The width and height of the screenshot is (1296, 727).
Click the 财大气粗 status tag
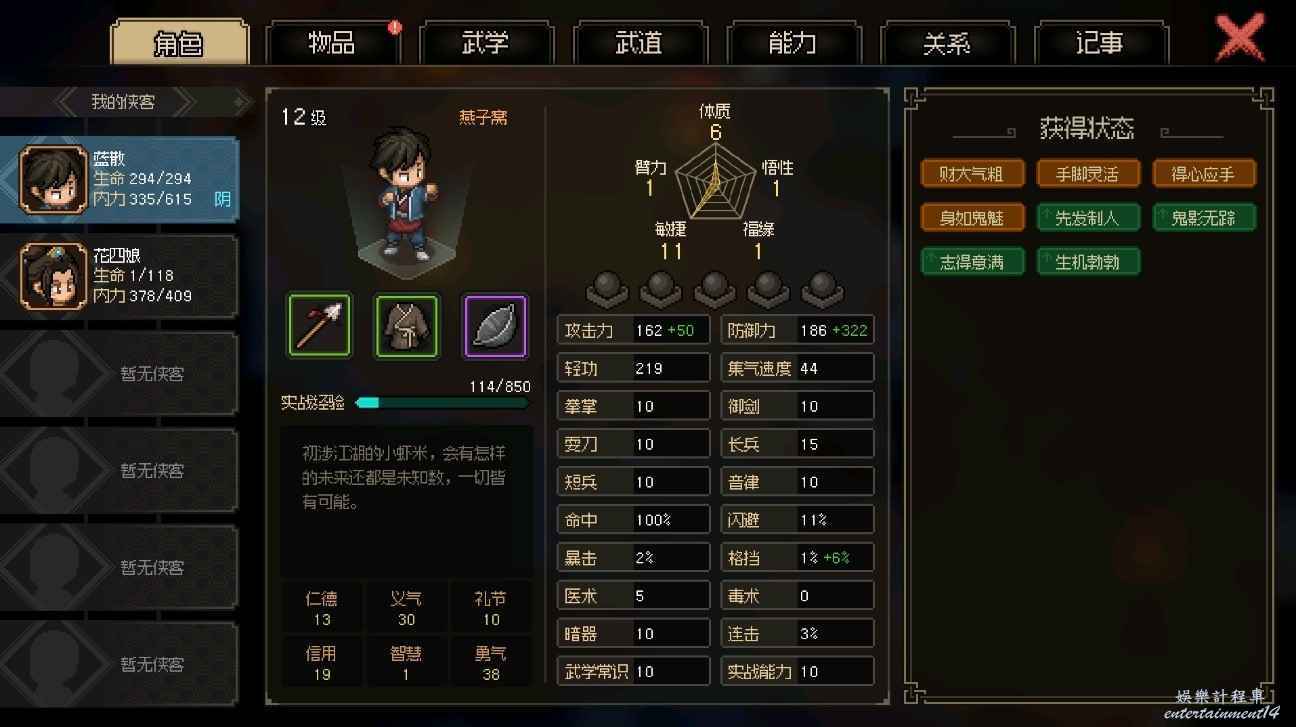972,174
